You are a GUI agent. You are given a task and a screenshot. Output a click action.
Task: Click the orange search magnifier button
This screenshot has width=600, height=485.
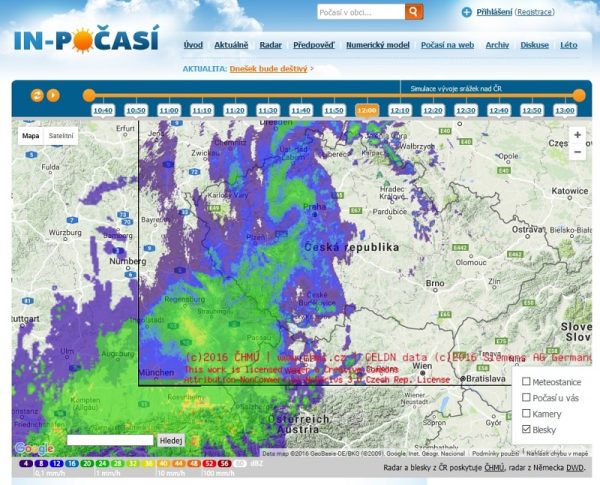coord(414,12)
